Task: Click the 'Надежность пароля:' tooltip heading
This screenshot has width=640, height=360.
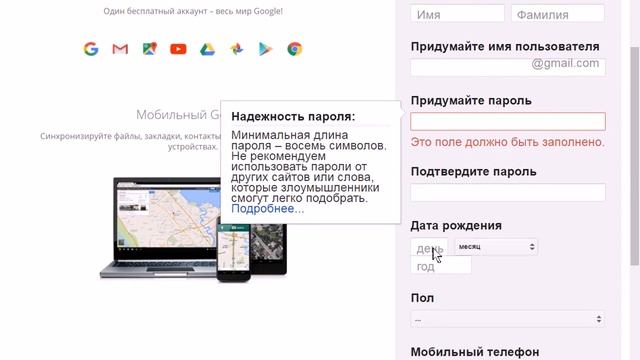Action: tap(293, 117)
